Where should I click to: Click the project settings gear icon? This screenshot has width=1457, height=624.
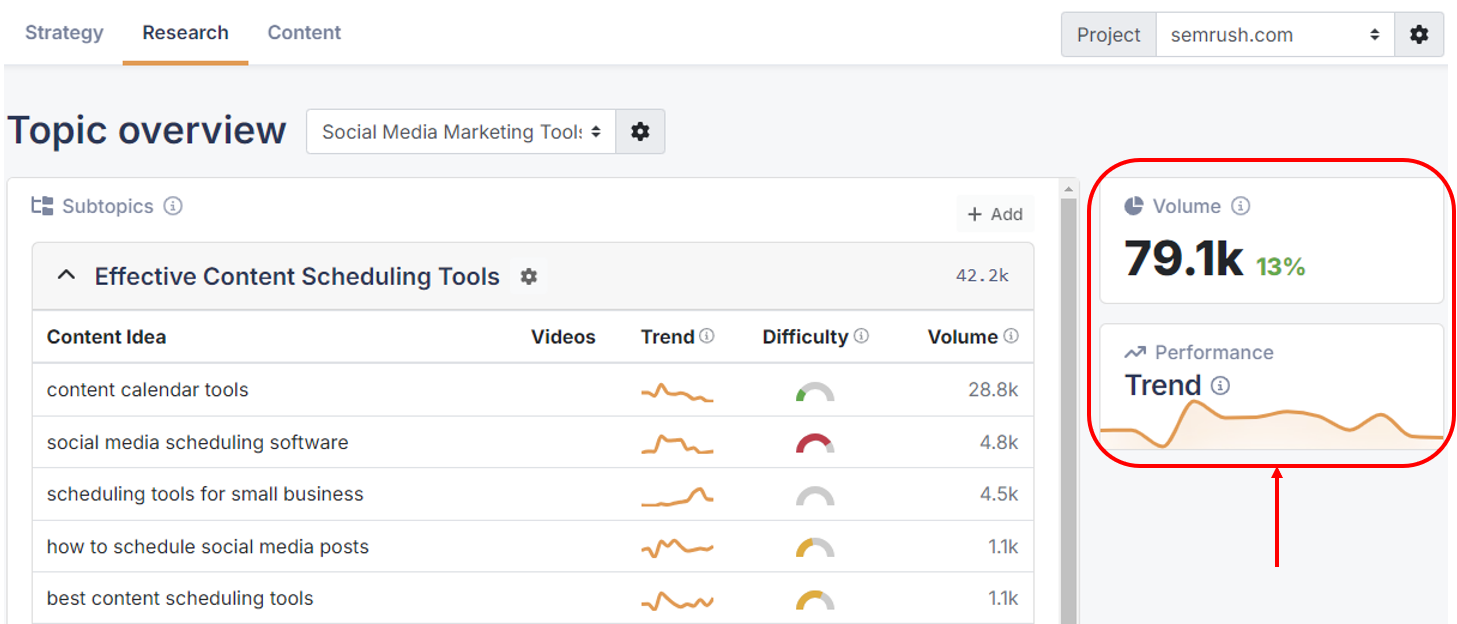point(1418,33)
